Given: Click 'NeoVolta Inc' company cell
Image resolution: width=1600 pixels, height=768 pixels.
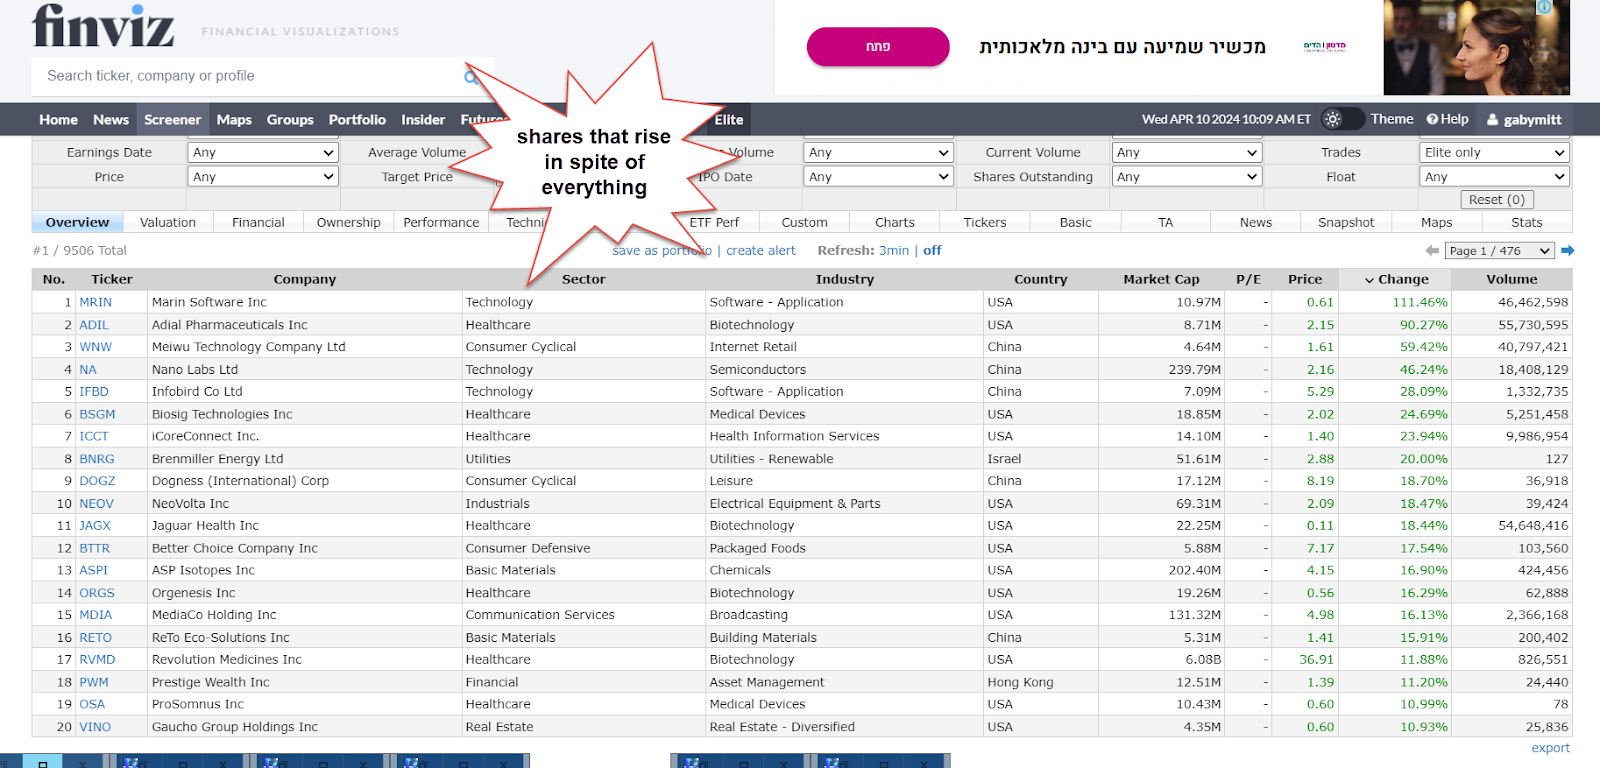Looking at the screenshot, I should pos(305,504).
